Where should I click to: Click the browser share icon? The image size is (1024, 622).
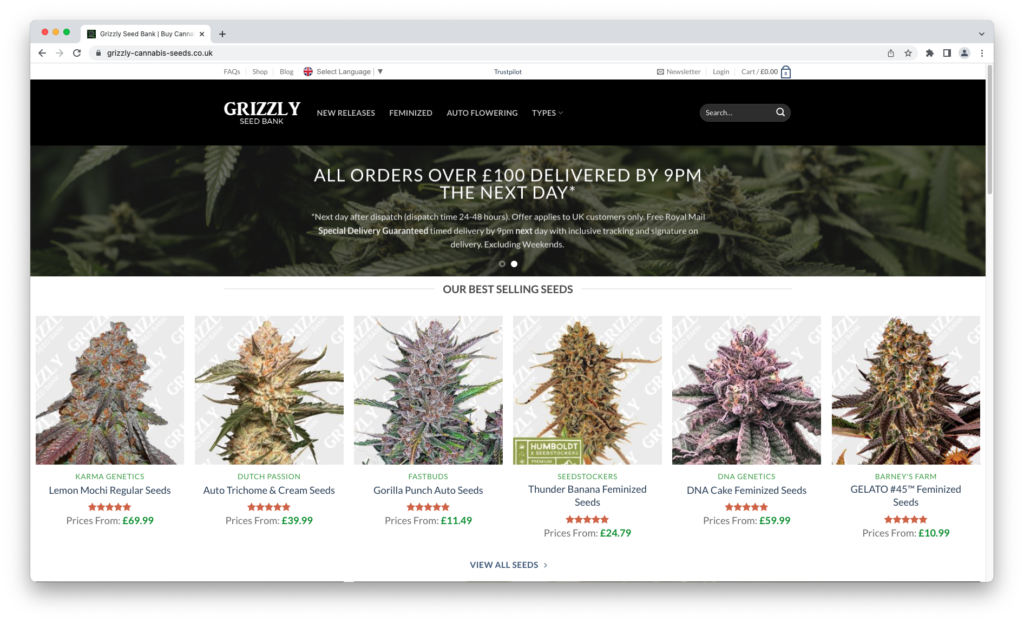point(891,53)
